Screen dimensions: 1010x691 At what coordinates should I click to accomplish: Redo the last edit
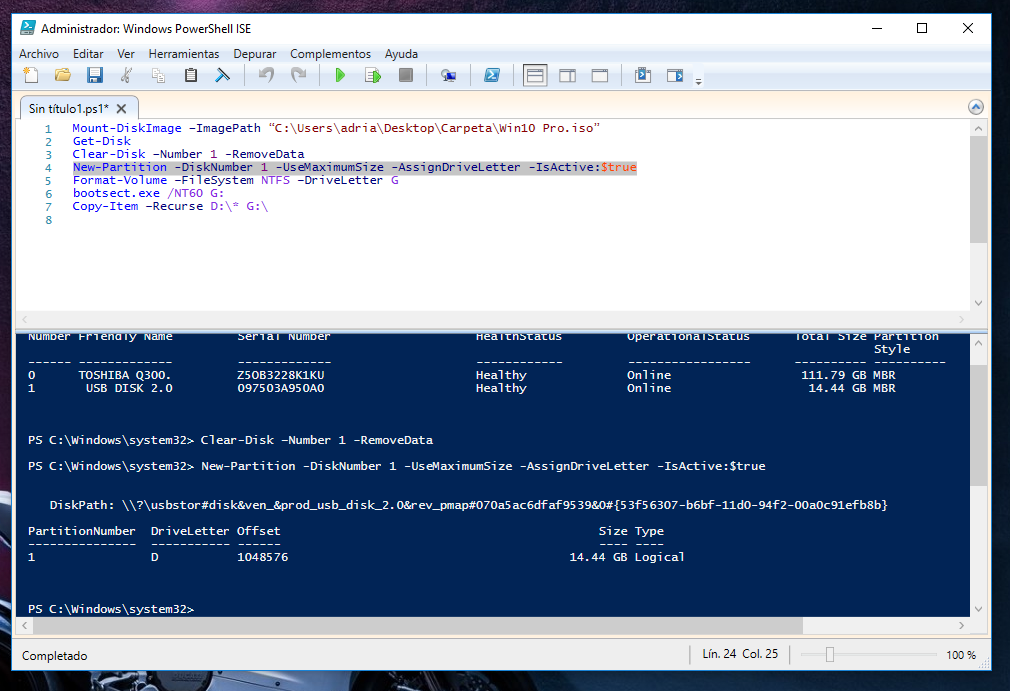[298, 75]
